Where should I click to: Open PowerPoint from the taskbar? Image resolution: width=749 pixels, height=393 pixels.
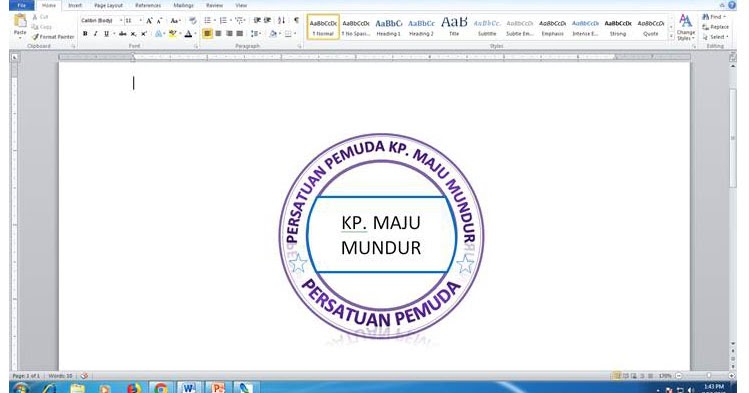[218, 388]
